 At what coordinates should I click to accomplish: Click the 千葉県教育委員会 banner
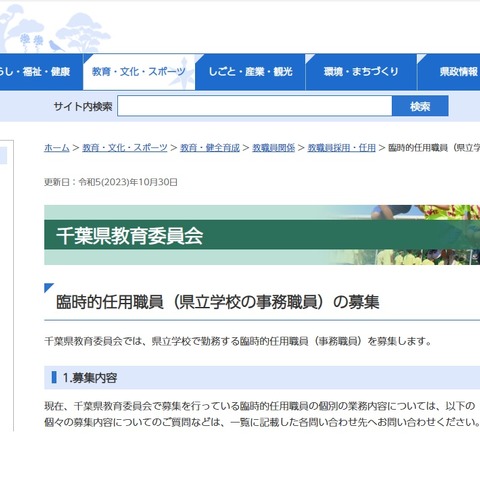[x=262, y=235]
